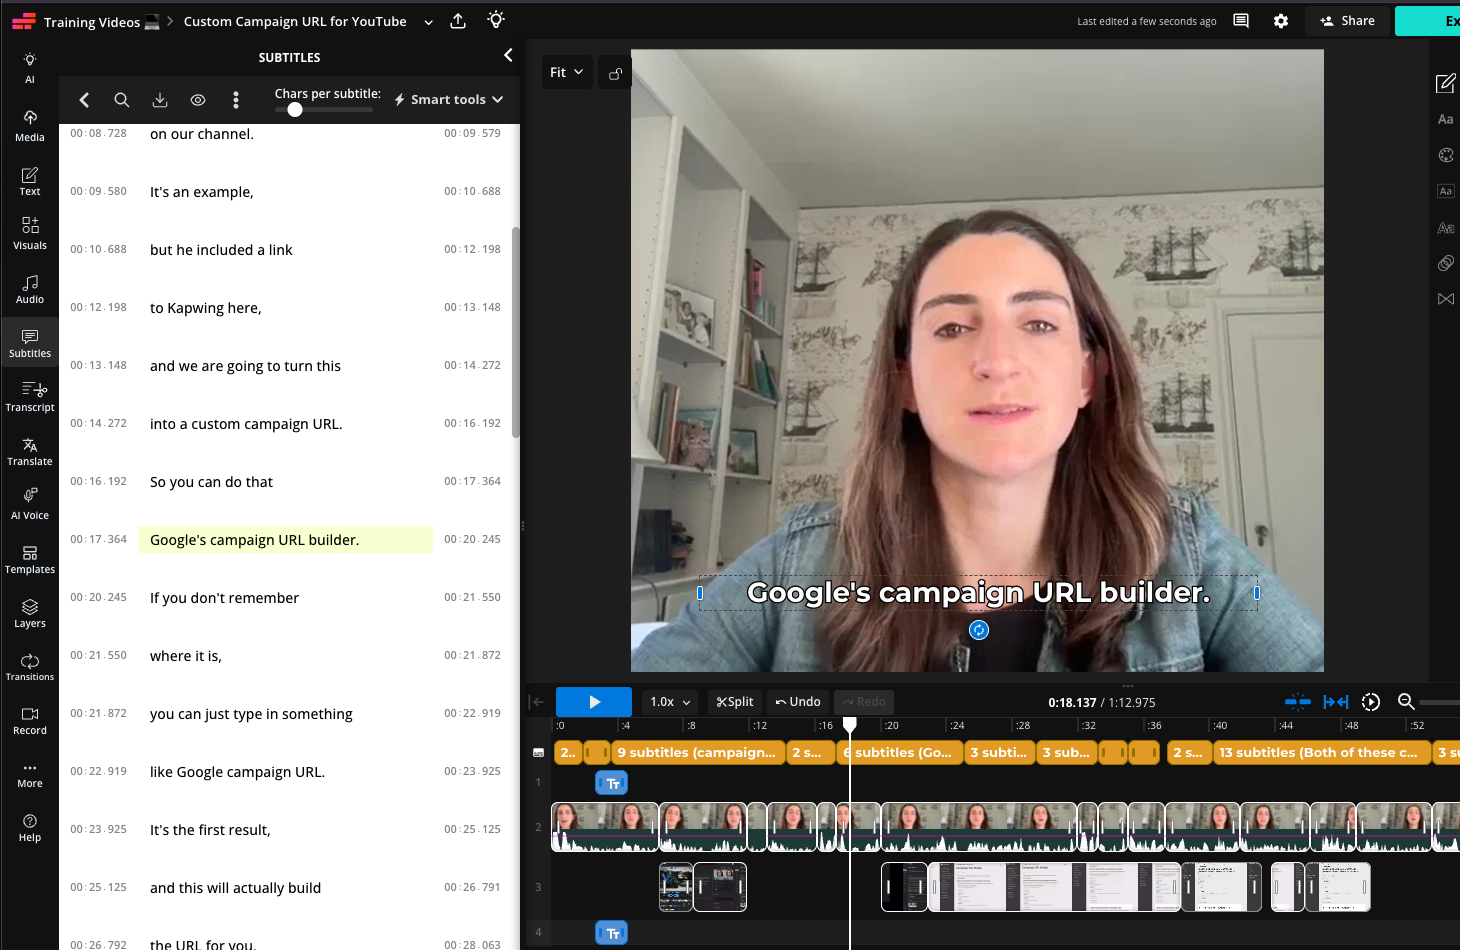This screenshot has height=950, width=1460.
Task: Click the upload icon in the header
Action: (x=458, y=21)
